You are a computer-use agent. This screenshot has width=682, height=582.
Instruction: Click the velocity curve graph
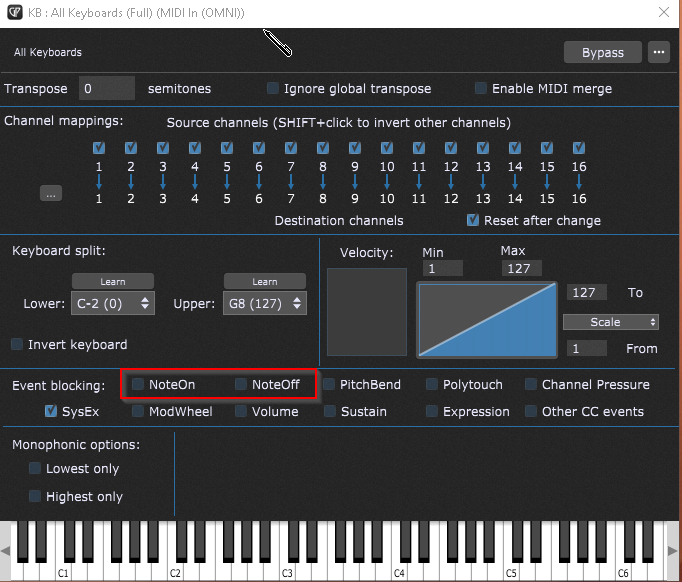coord(487,320)
